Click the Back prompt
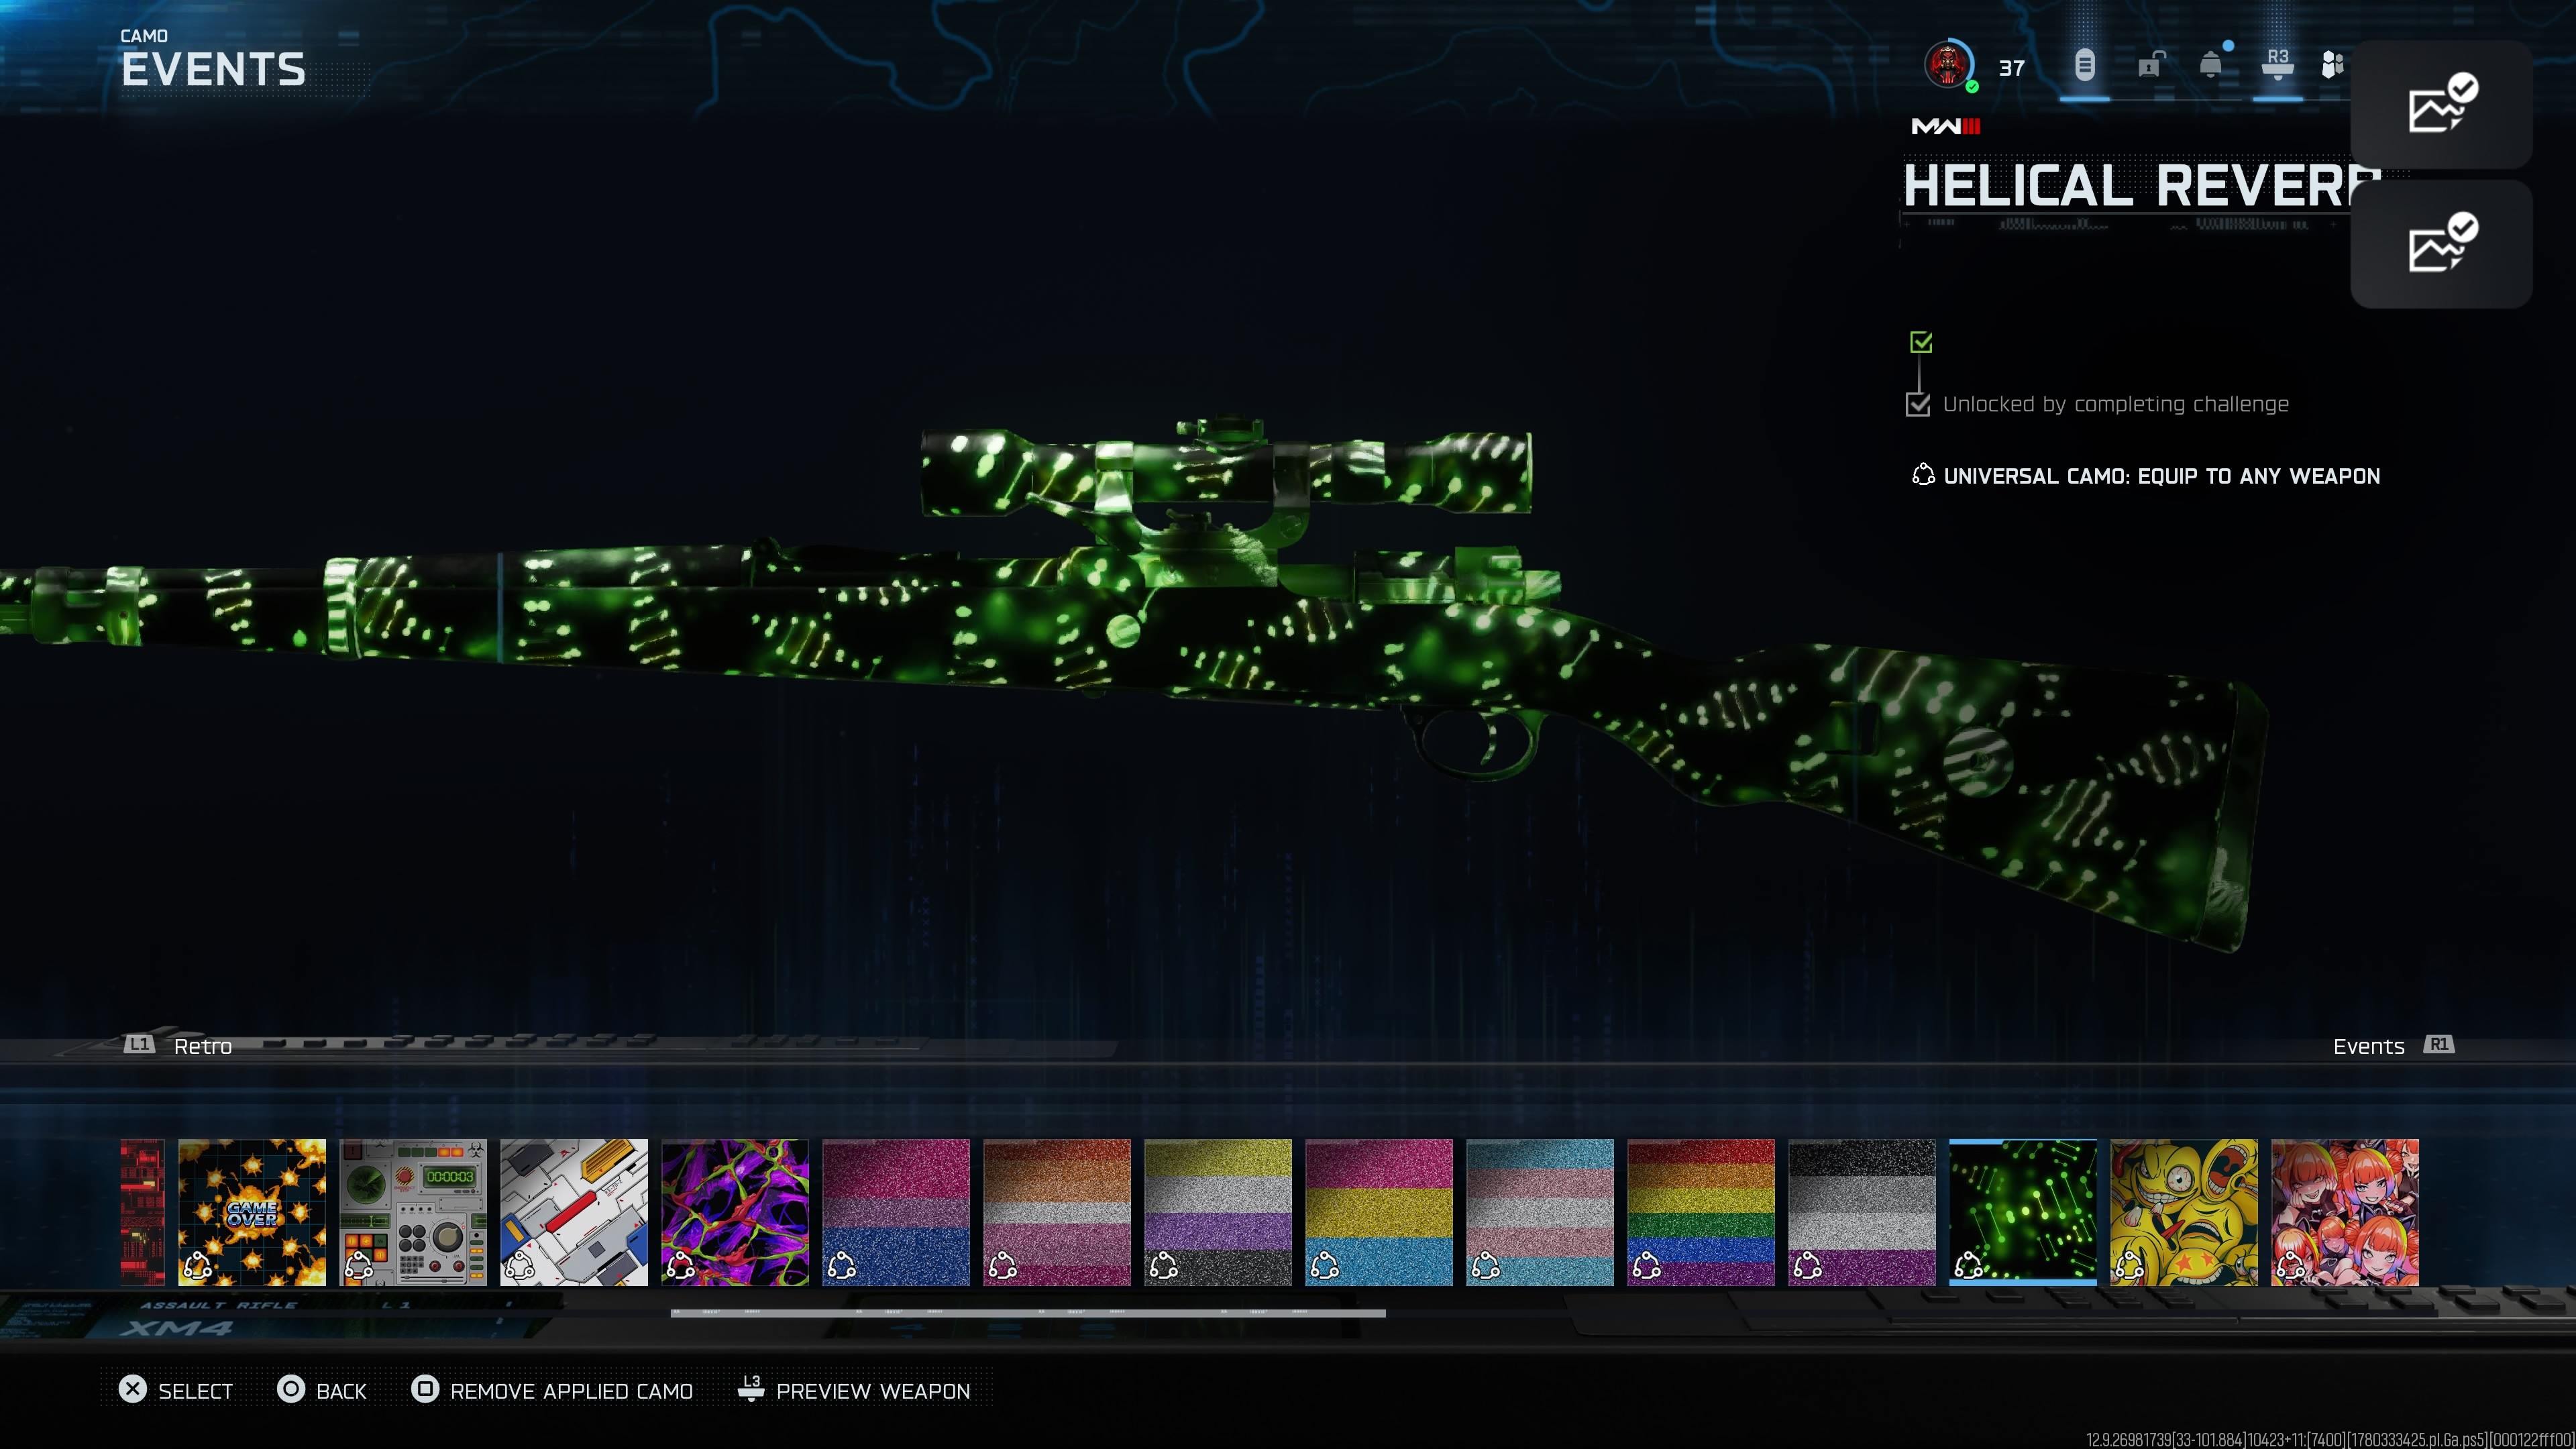Screen dimensions: 2576x1449 click(x=322, y=1390)
